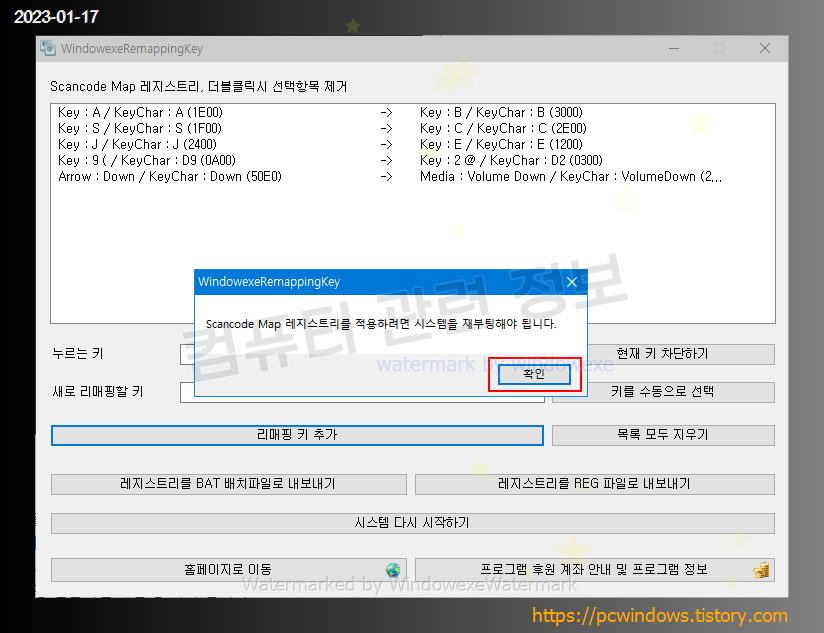Click the 누르는 키 input field

[x=187, y=355]
